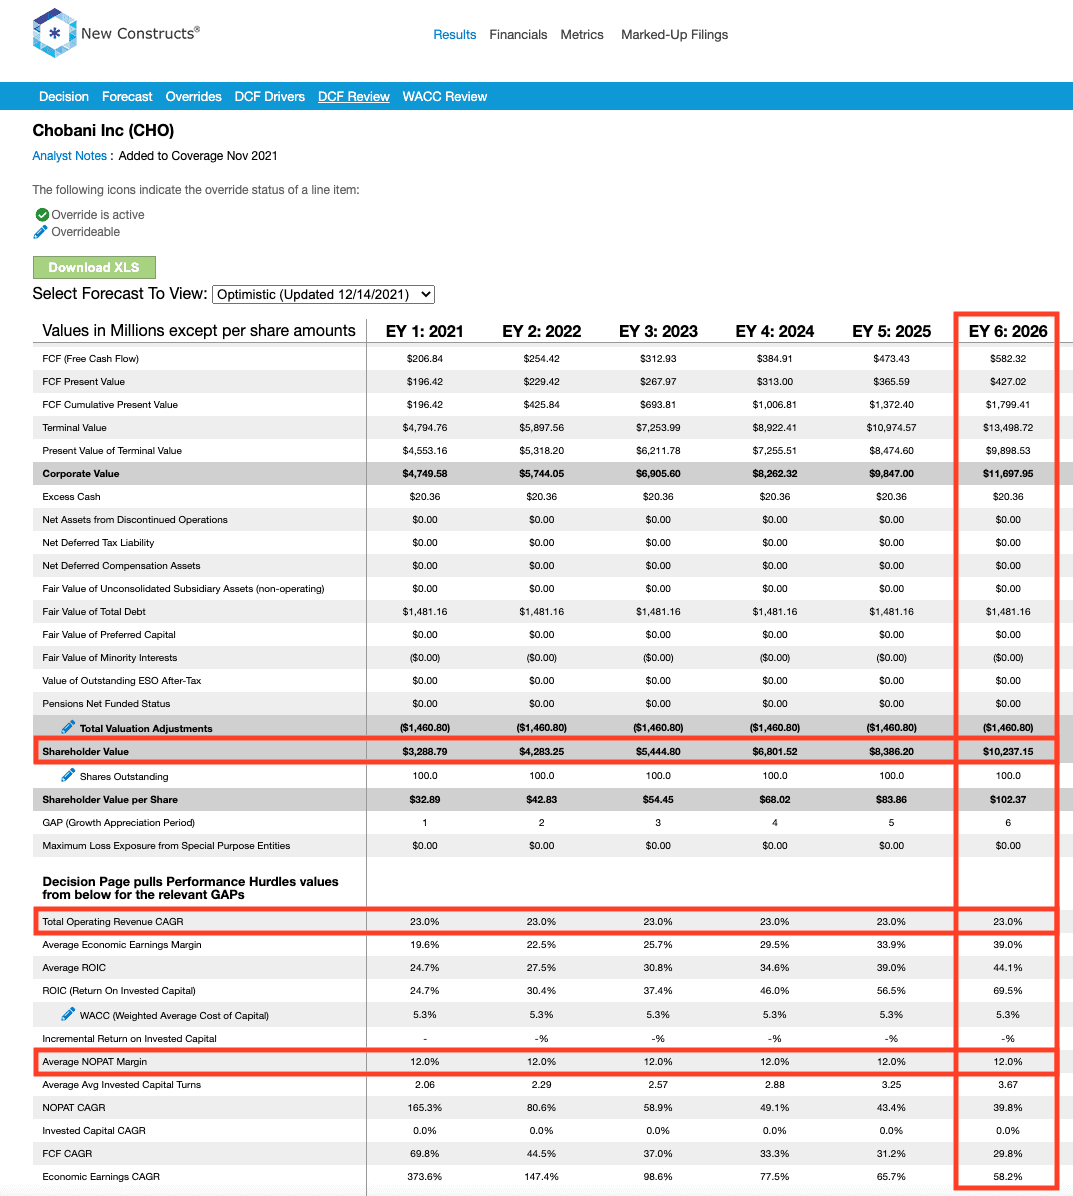
Task: Click the Shares Outstanding label
Action: coord(124,776)
